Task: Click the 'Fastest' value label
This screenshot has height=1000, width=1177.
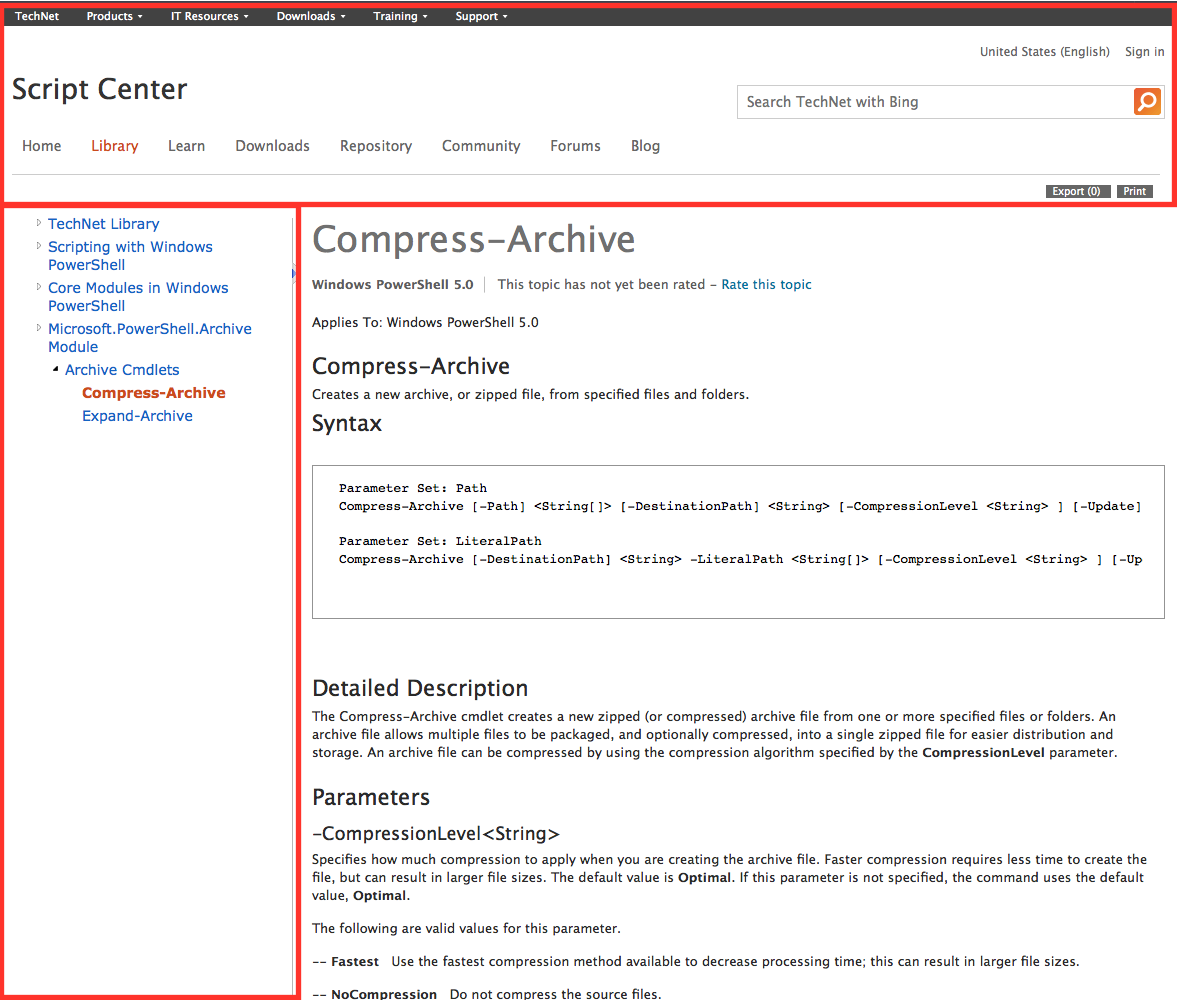Action: point(355,962)
